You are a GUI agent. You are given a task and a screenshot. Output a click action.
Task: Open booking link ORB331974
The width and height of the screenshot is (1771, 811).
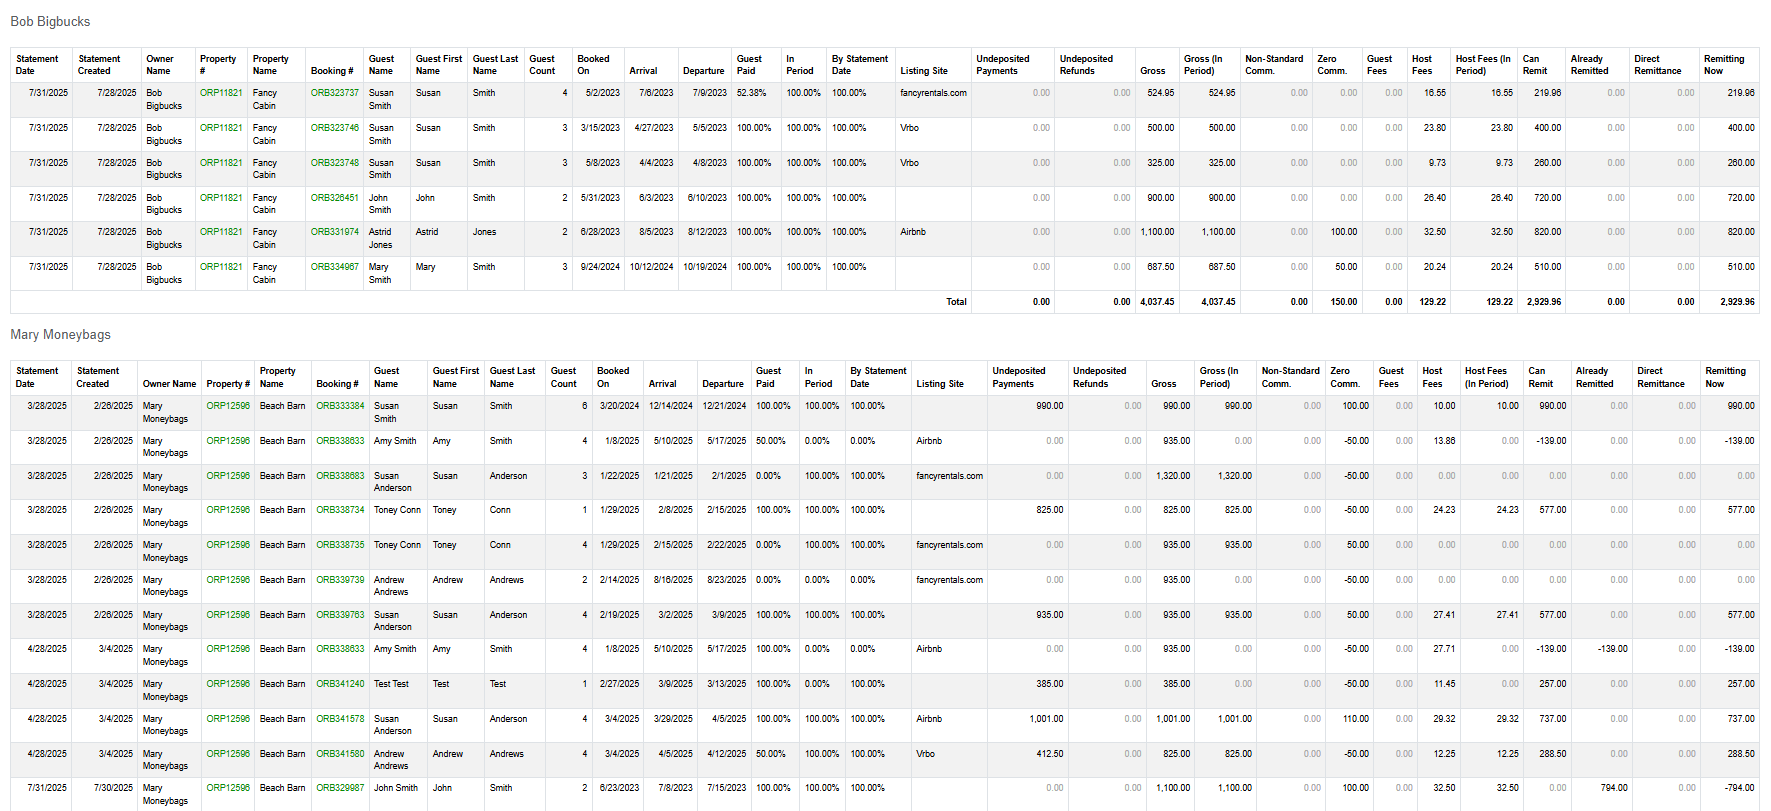pyautogui.click(x=334, y=232)
